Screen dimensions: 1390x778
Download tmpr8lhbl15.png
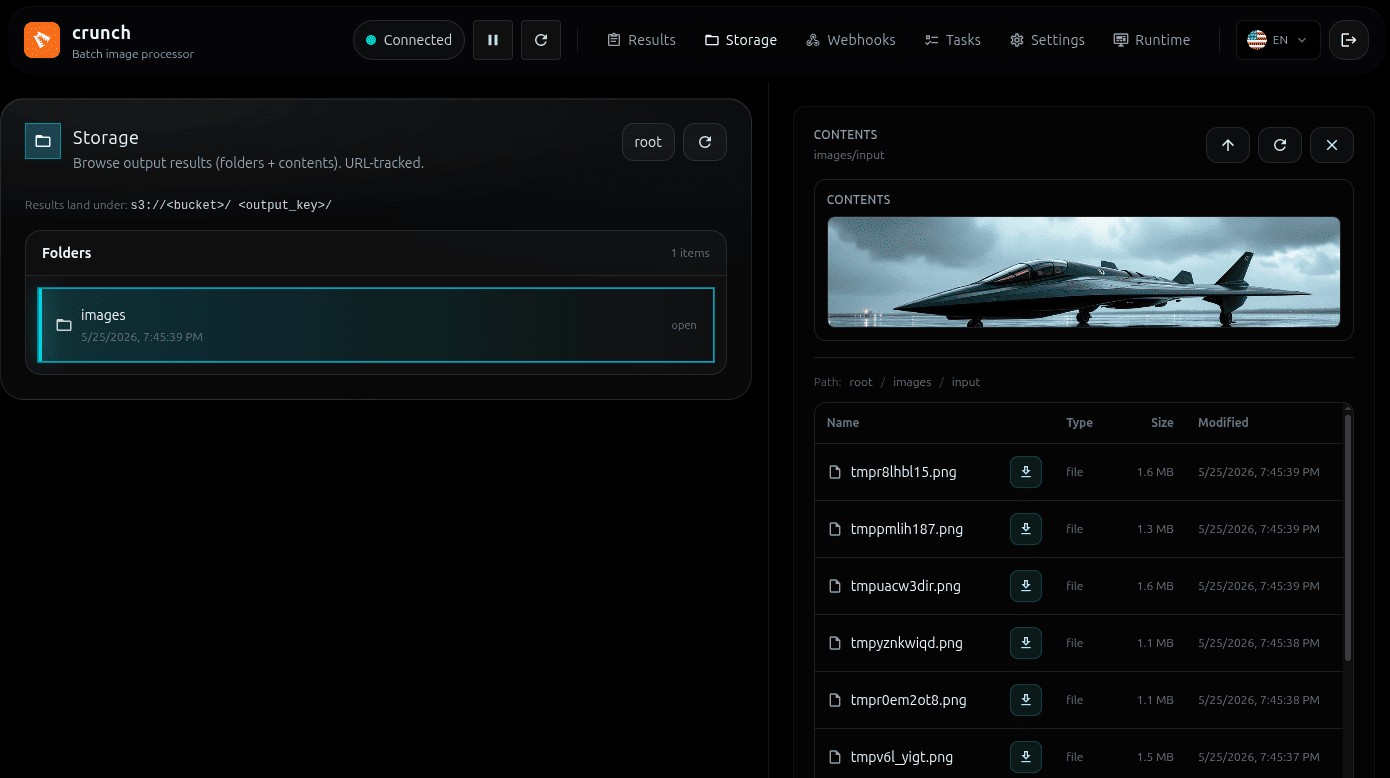pos(1026,472)
